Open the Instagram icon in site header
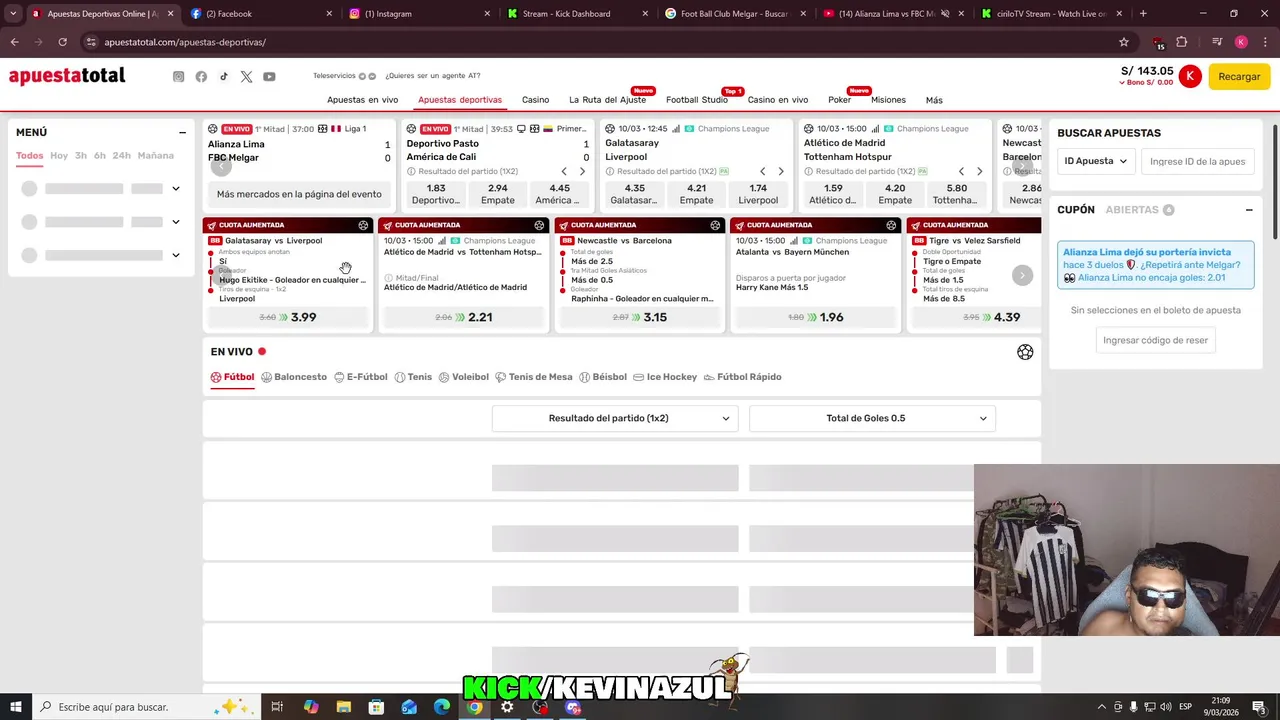 point(178,77)
